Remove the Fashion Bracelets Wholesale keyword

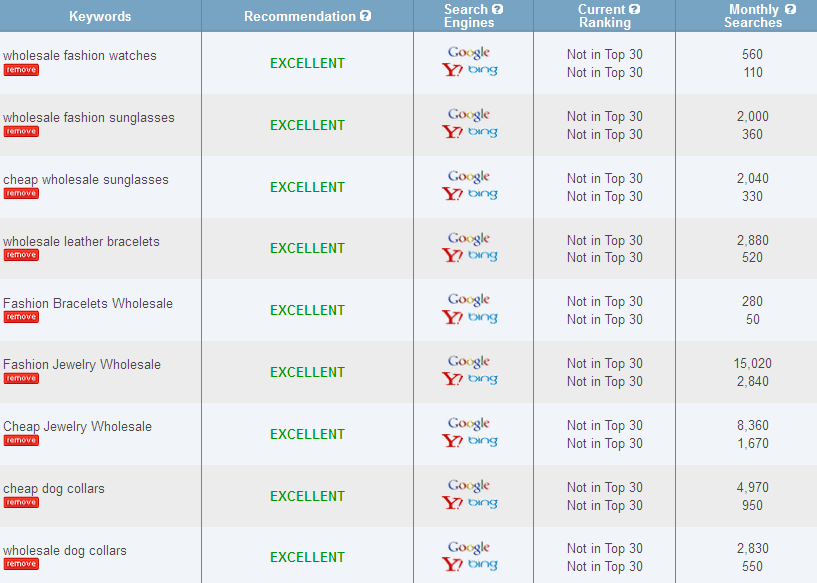coord(21,317)
